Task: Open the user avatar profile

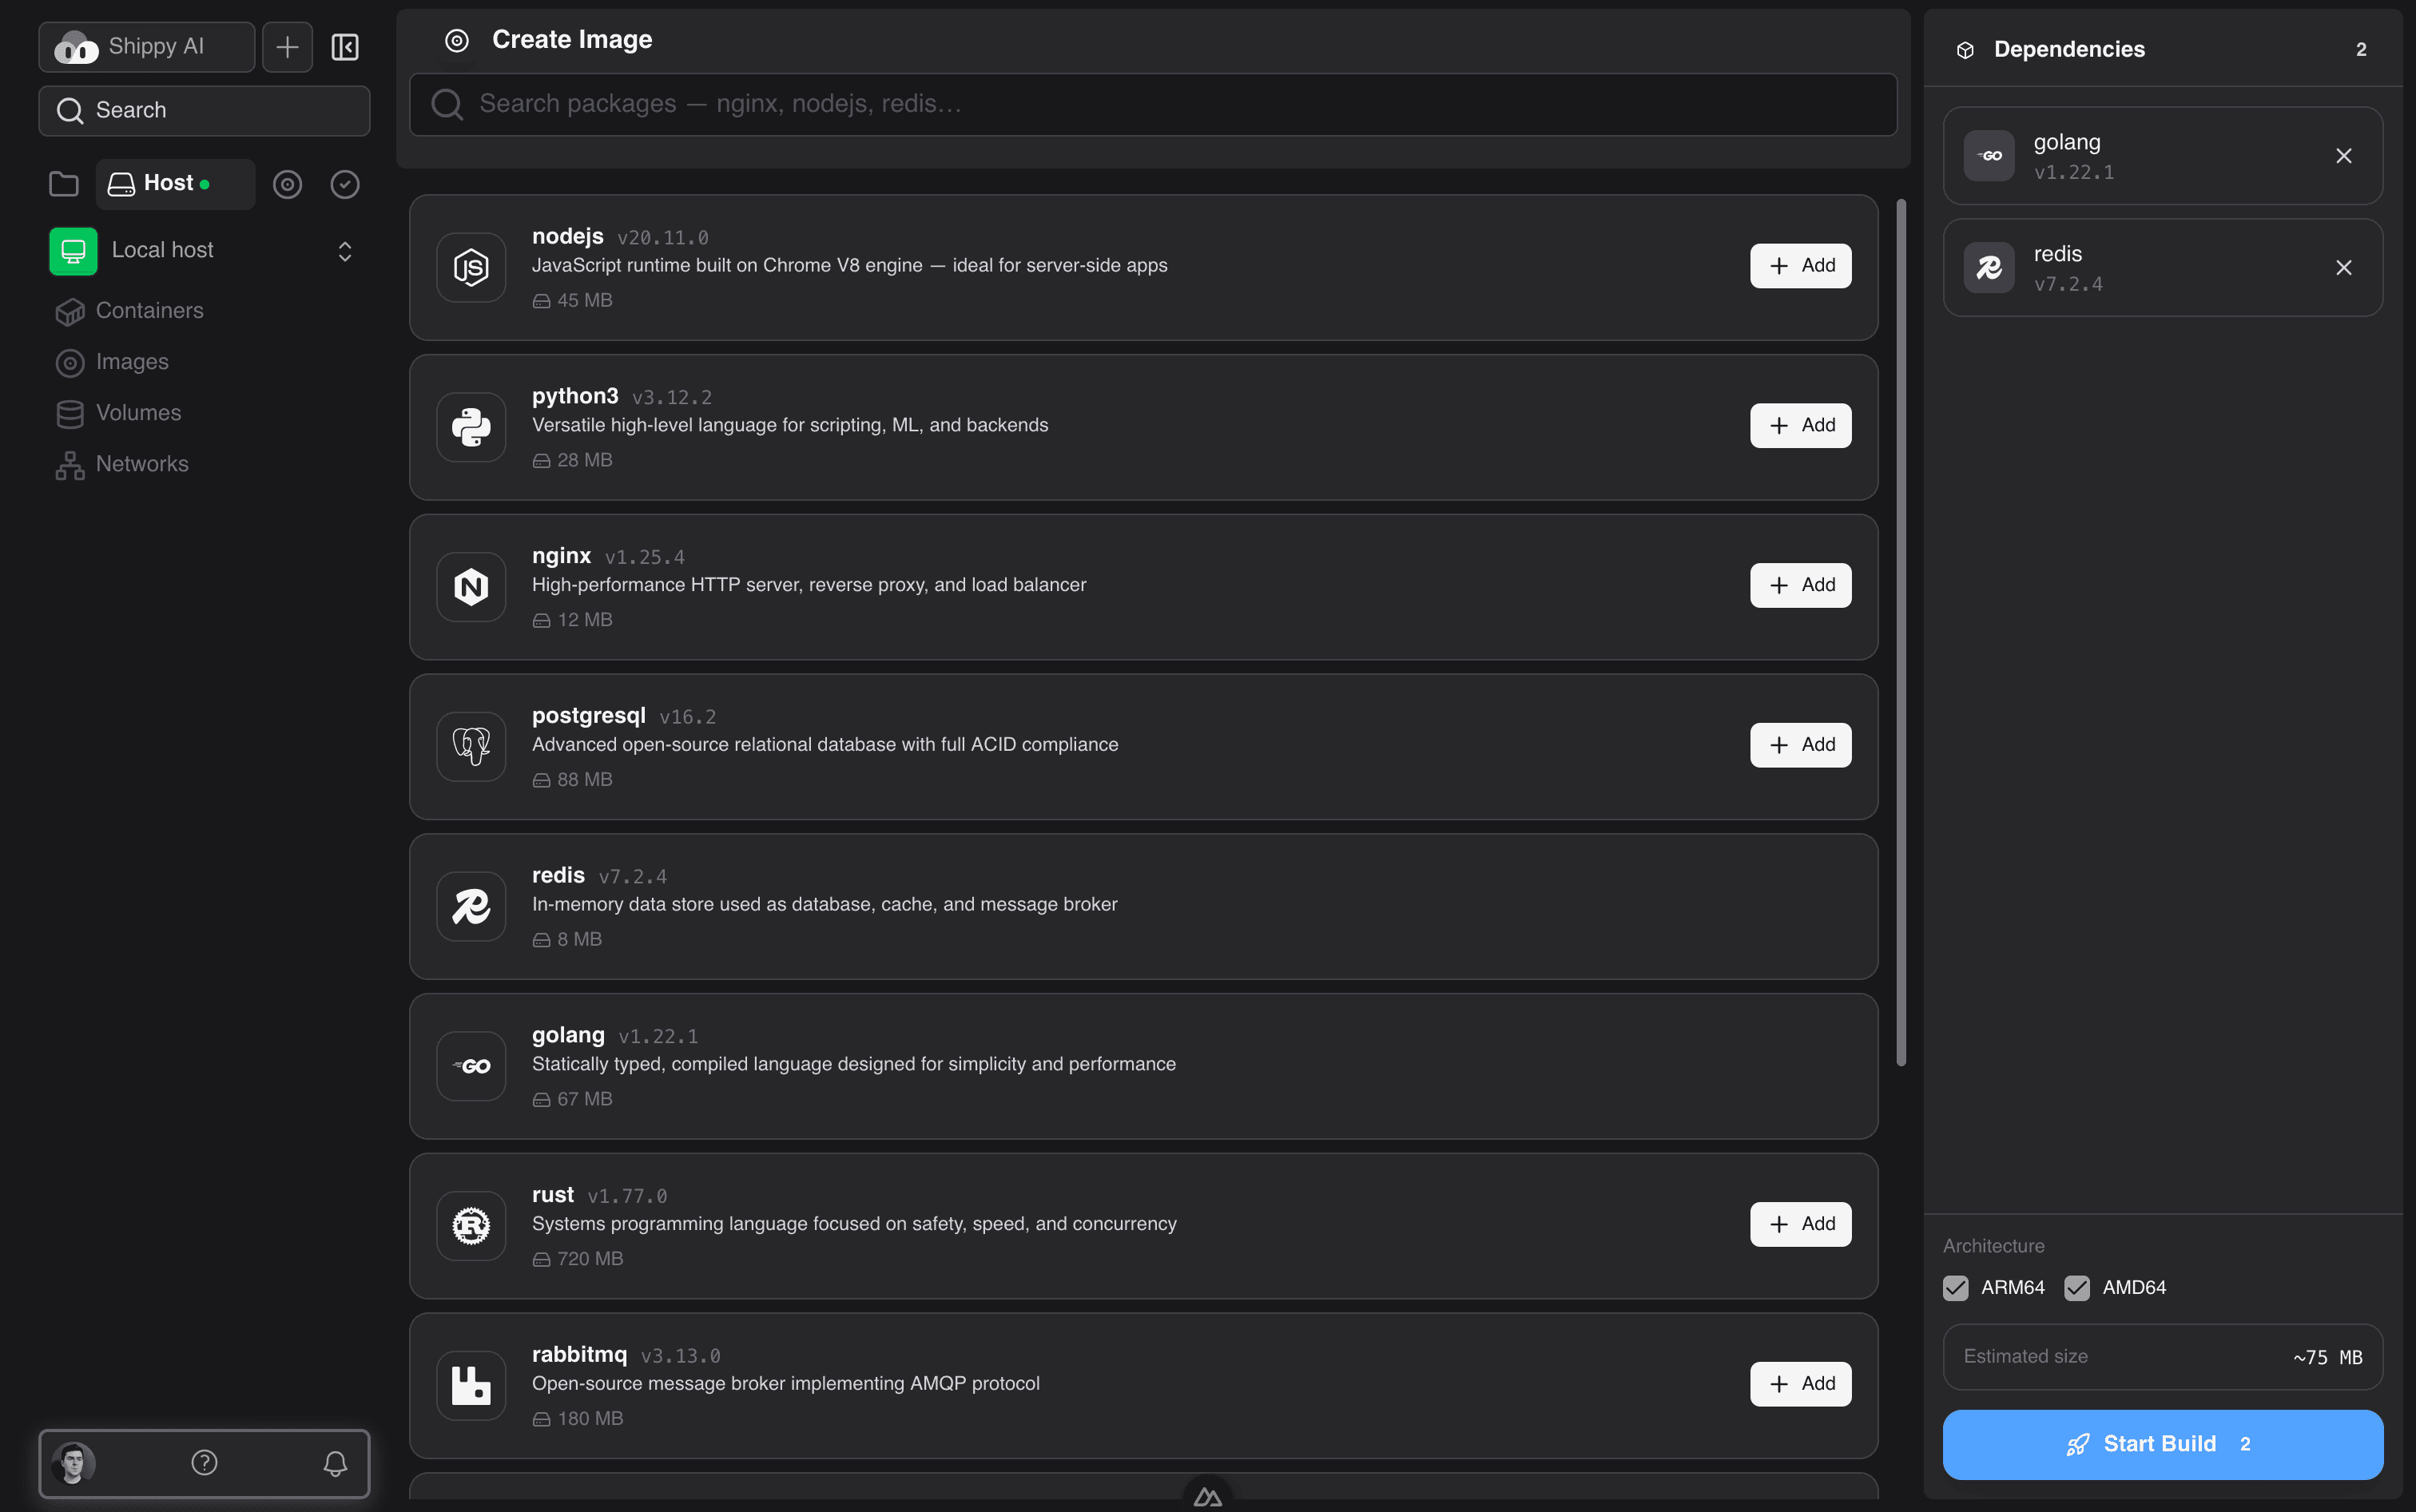Action: pos(73,1463)
